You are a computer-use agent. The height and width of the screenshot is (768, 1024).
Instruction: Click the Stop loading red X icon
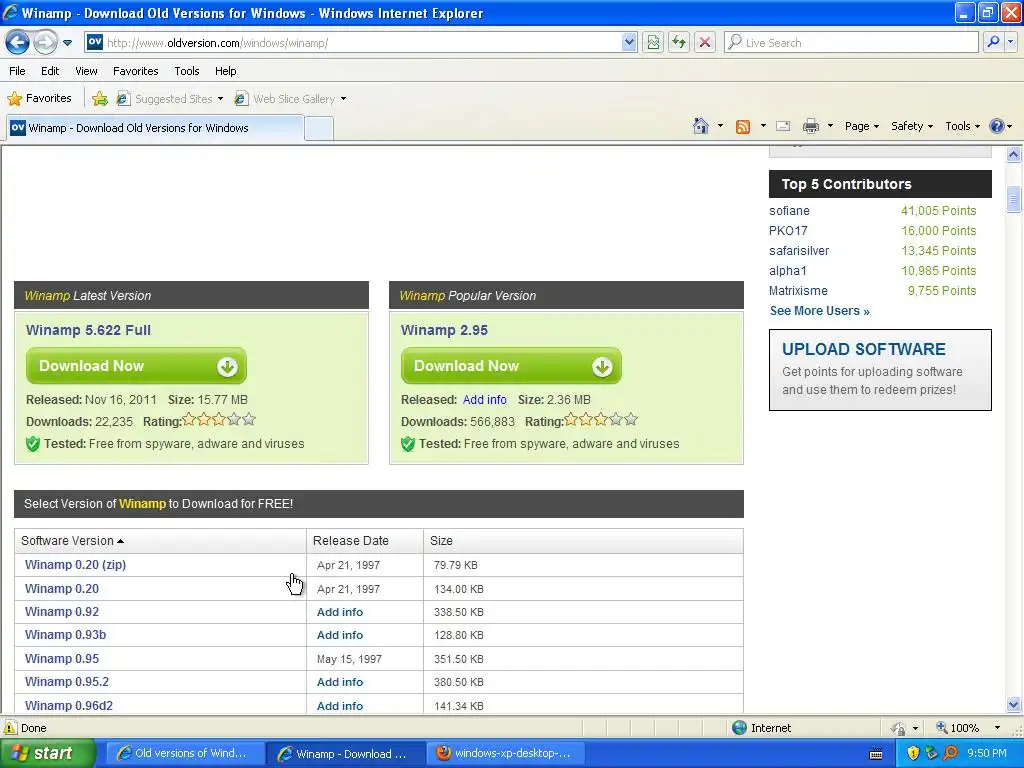coord(705,43)
